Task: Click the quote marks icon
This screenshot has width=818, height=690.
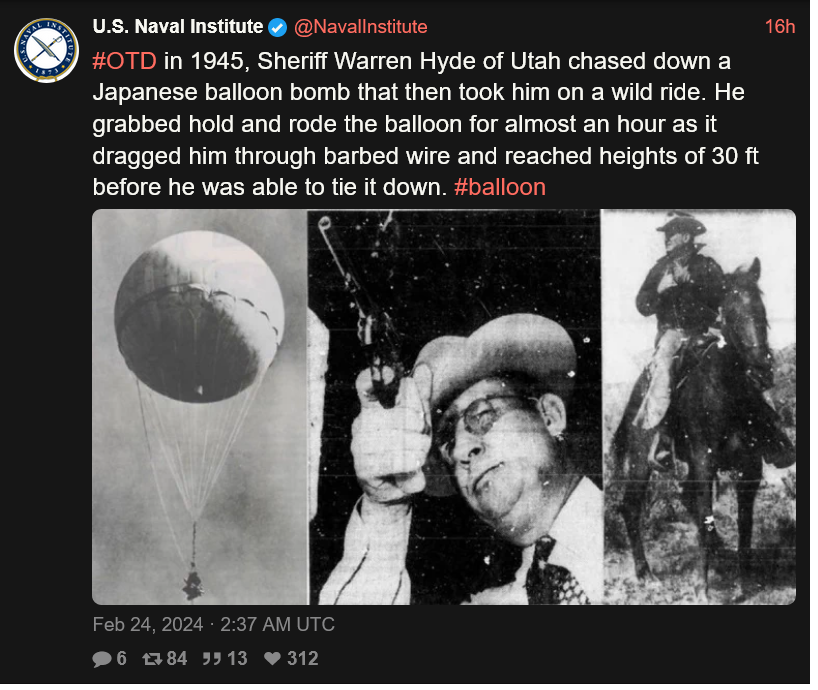Action: tap(212, 659)
